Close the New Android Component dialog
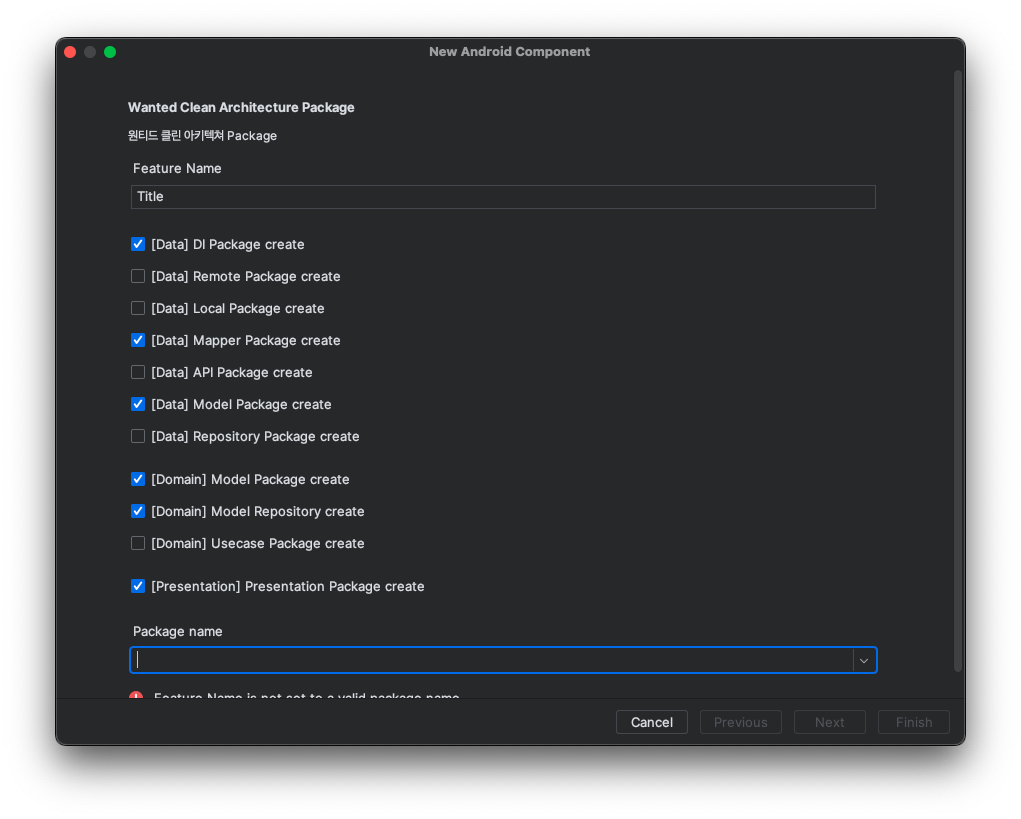Image resolution: width=1021 pixels, height=819 pixels. tap(70, 52)
